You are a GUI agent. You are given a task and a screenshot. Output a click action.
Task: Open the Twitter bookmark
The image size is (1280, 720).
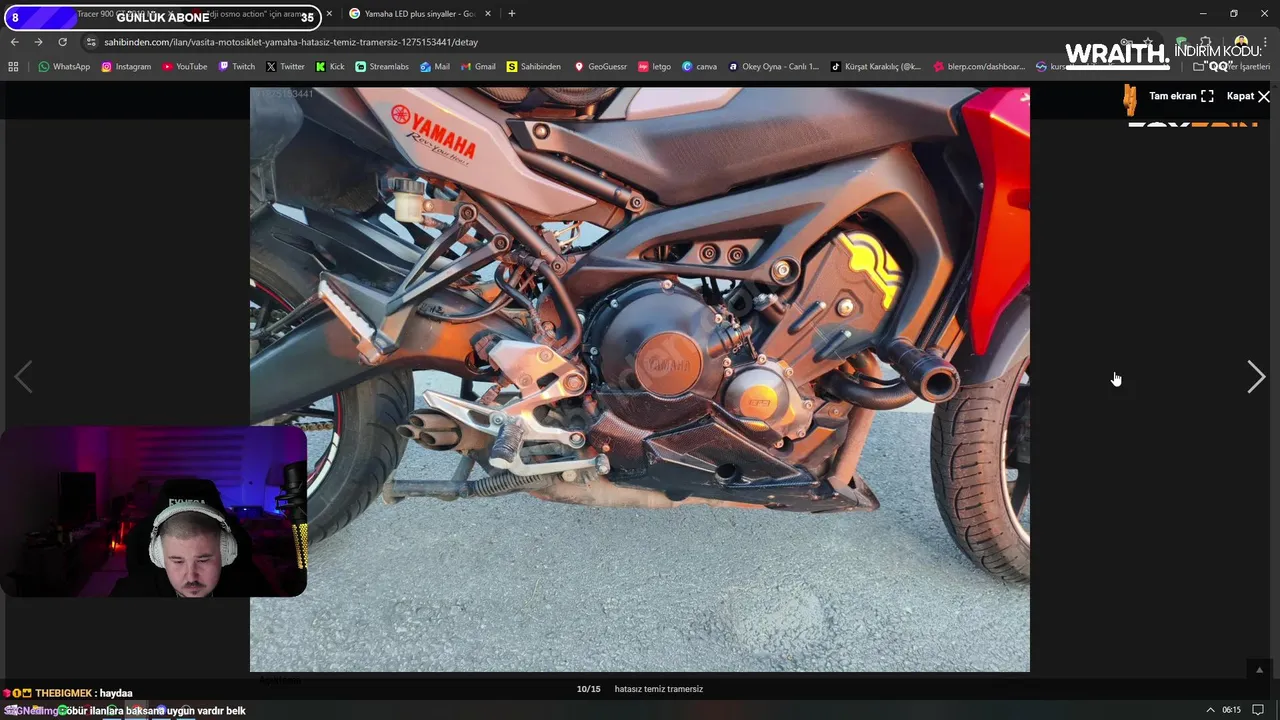[285, 66]
